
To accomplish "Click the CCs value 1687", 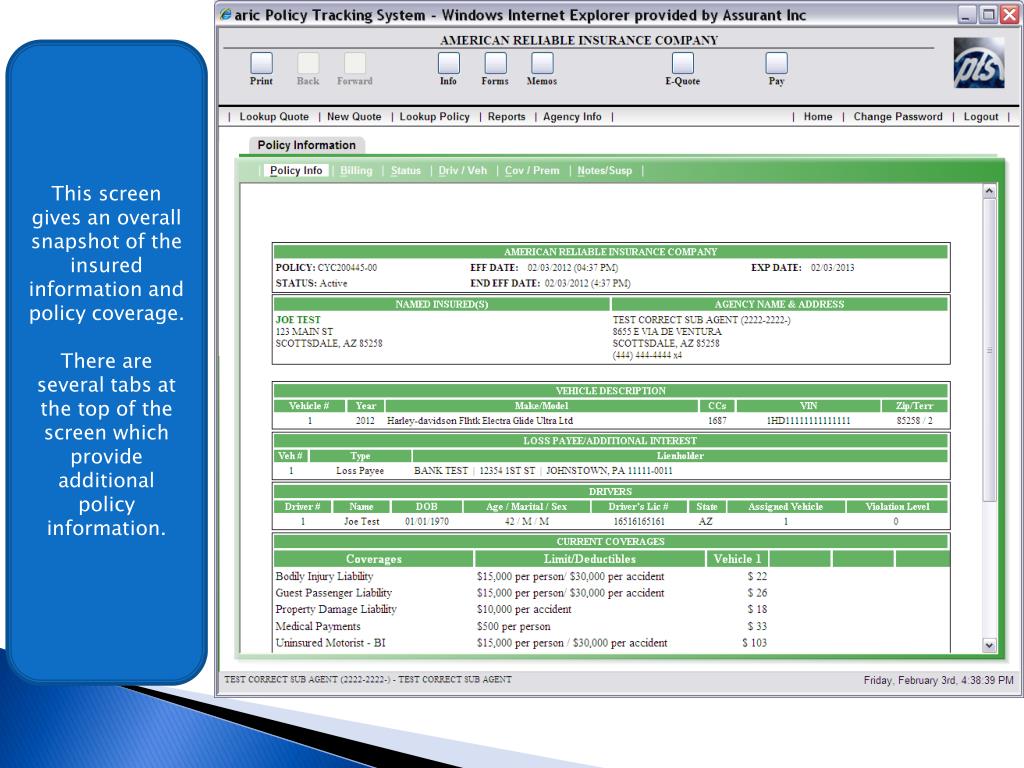I will click(717, 421).
